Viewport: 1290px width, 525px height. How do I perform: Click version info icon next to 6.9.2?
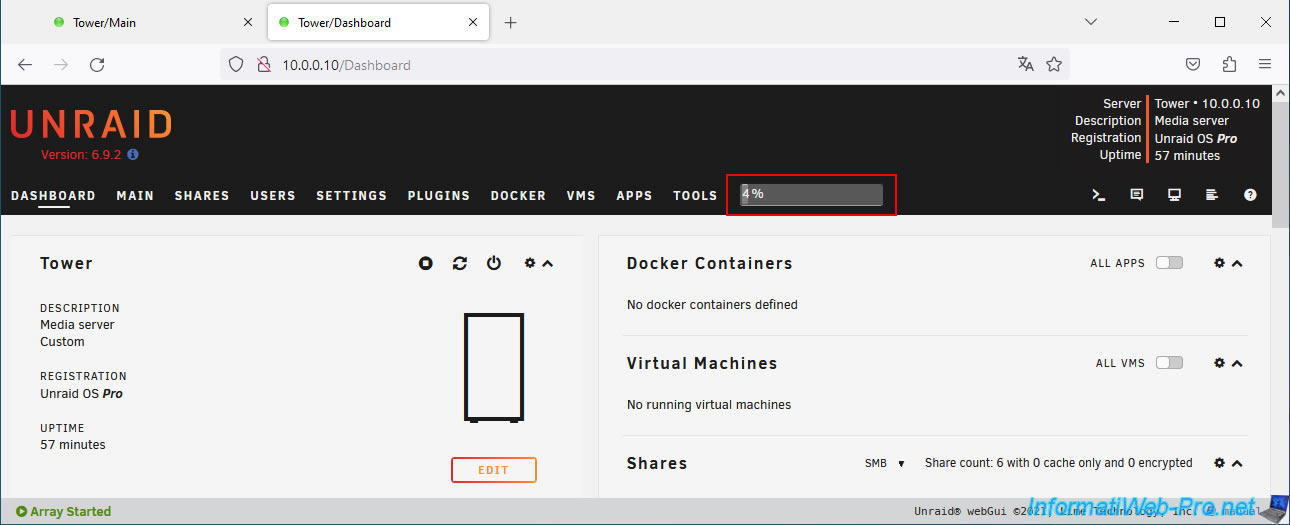point(133,155)
